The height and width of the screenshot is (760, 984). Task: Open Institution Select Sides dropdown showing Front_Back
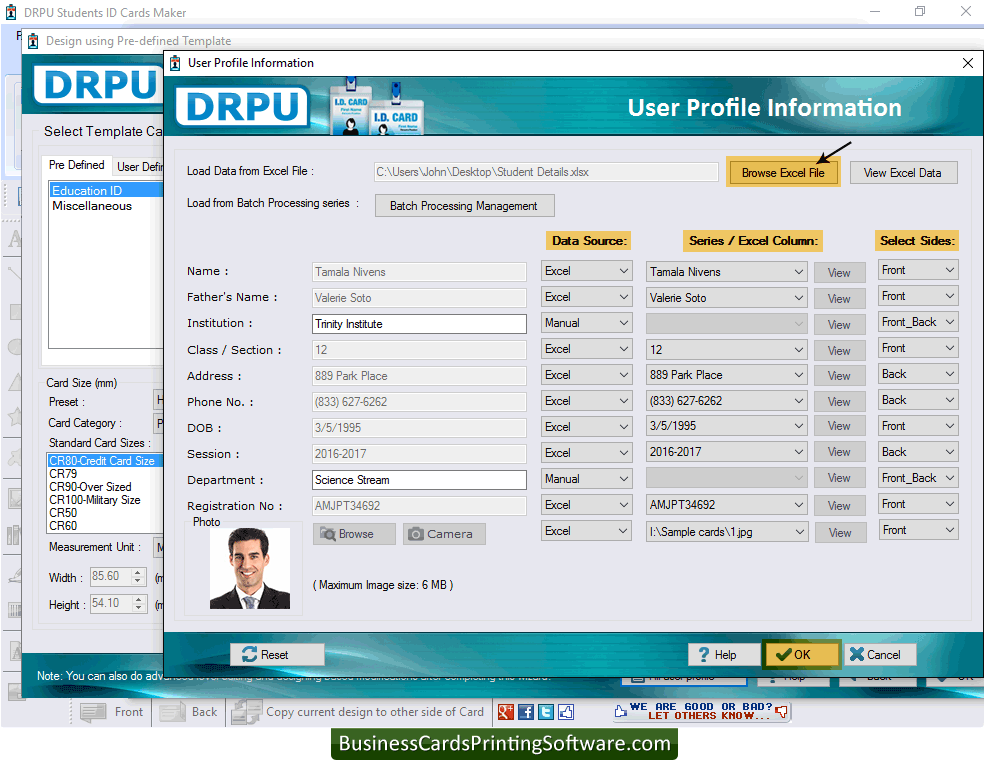coord(918,322)
